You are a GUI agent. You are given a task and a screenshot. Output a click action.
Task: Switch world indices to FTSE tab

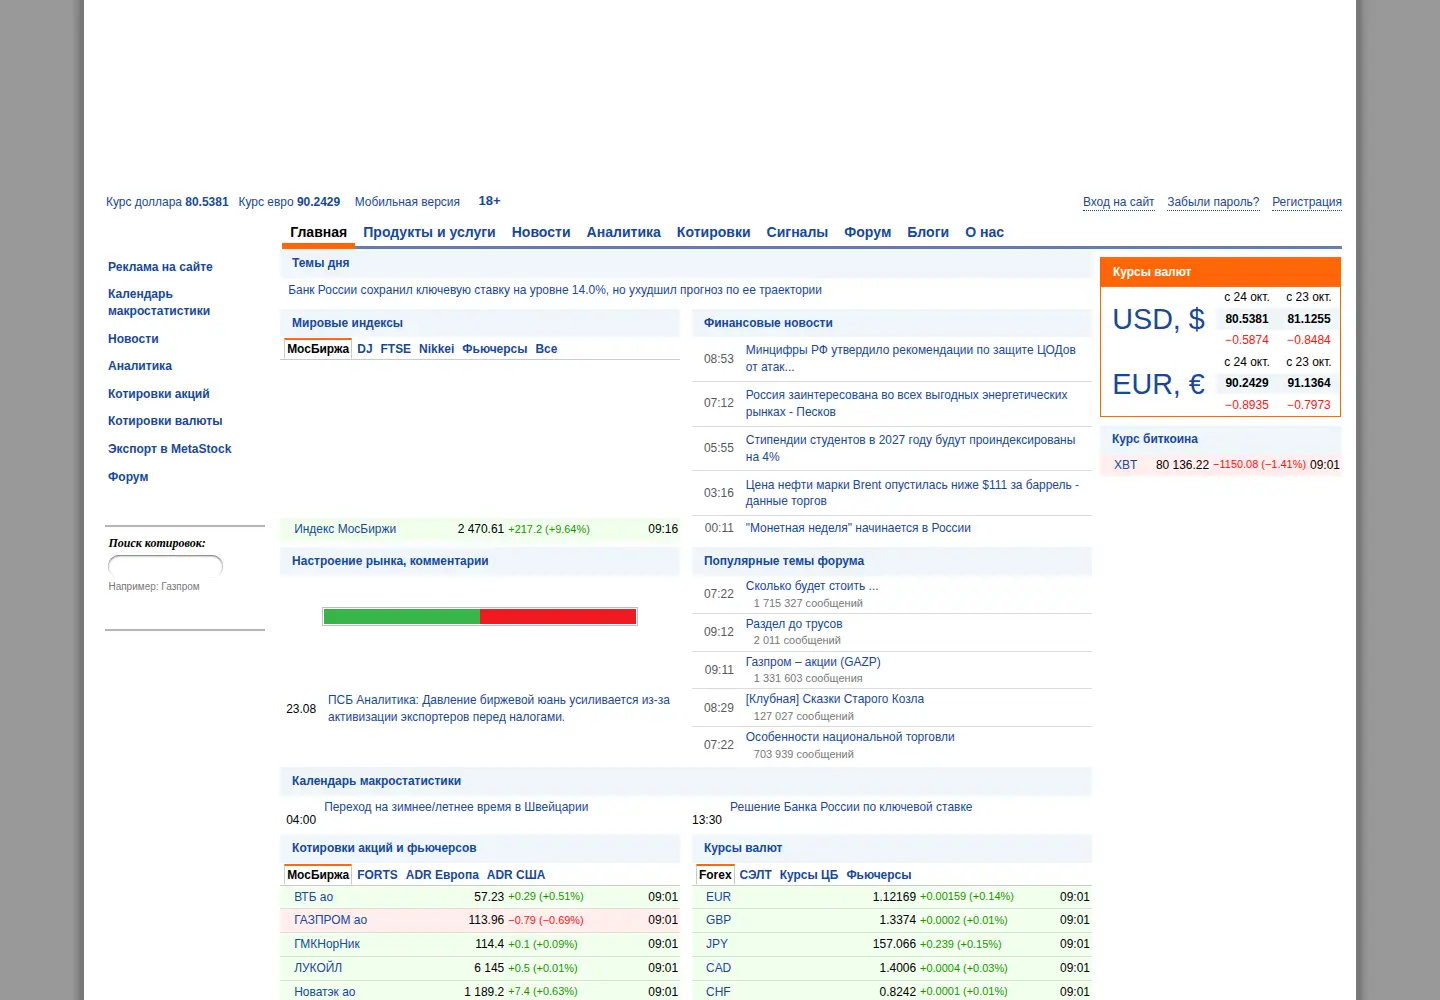pyautogui.click(x=395, y=349)
